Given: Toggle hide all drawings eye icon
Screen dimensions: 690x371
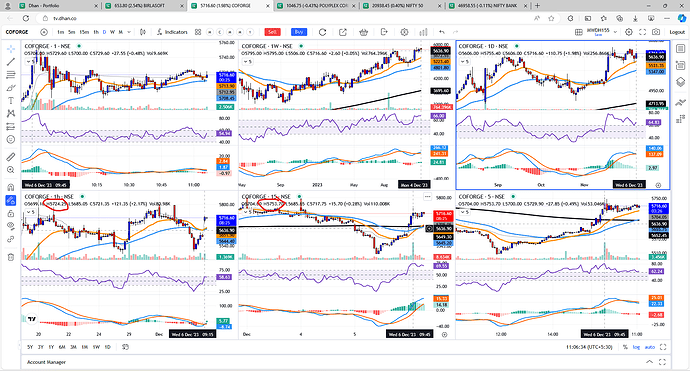Looking at the screenshot, I should [x=11, y=226].
